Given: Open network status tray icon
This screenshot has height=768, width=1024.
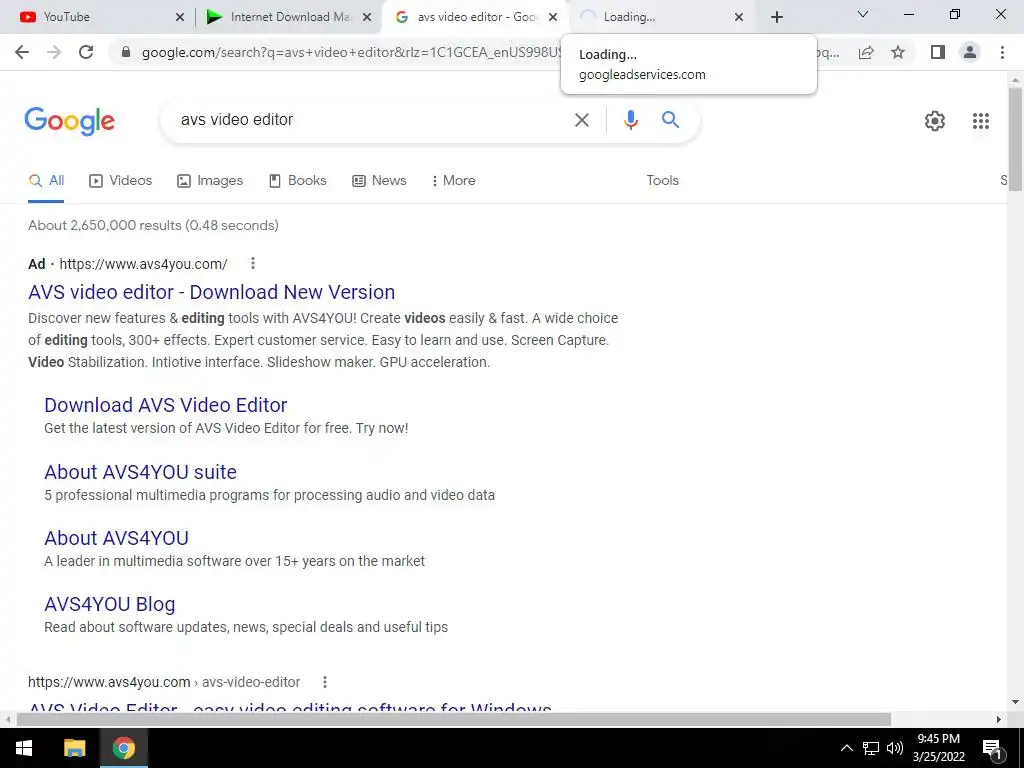Looking at the screenshot, I should (x=871, y=748).
